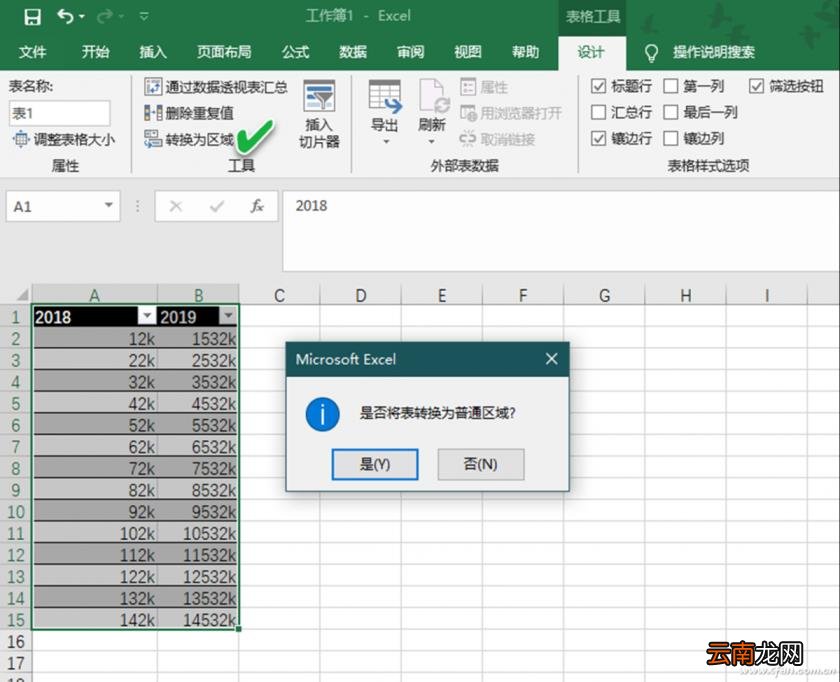
Task: Open the undo history dropdown arrow
Action: click(82, 17)
